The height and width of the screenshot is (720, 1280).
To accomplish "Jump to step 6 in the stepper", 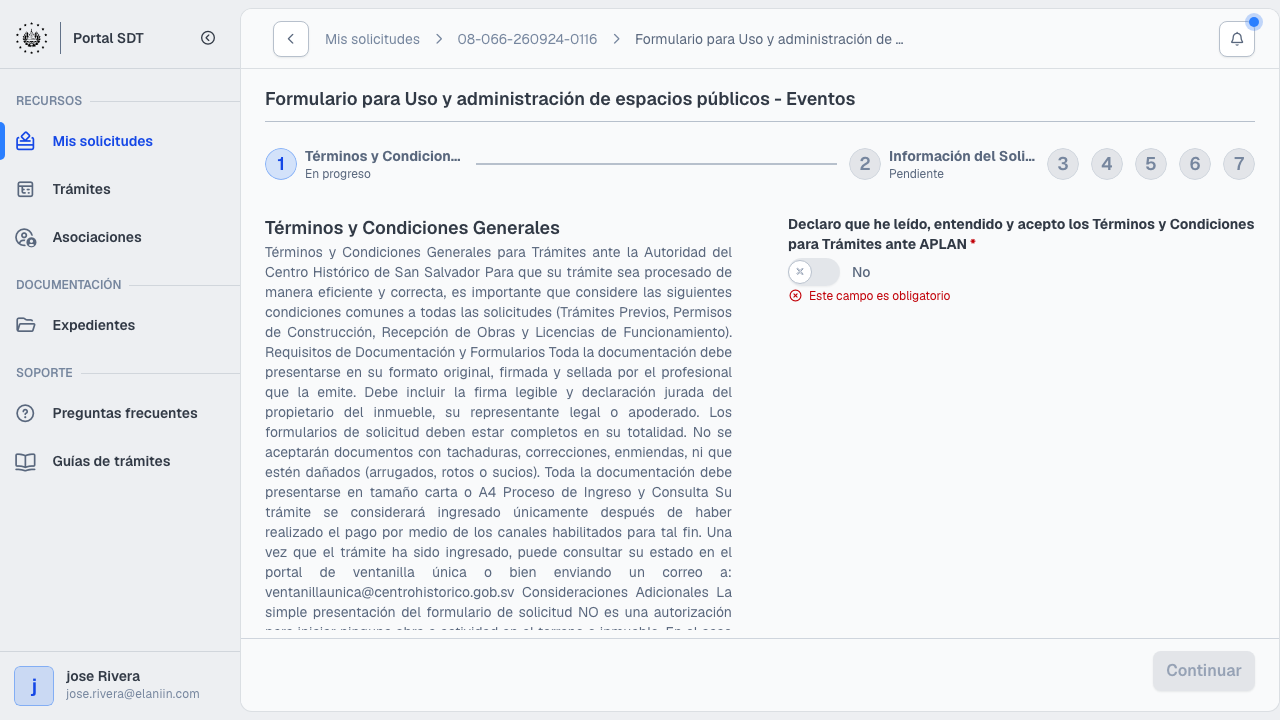I will point(1195,164).
